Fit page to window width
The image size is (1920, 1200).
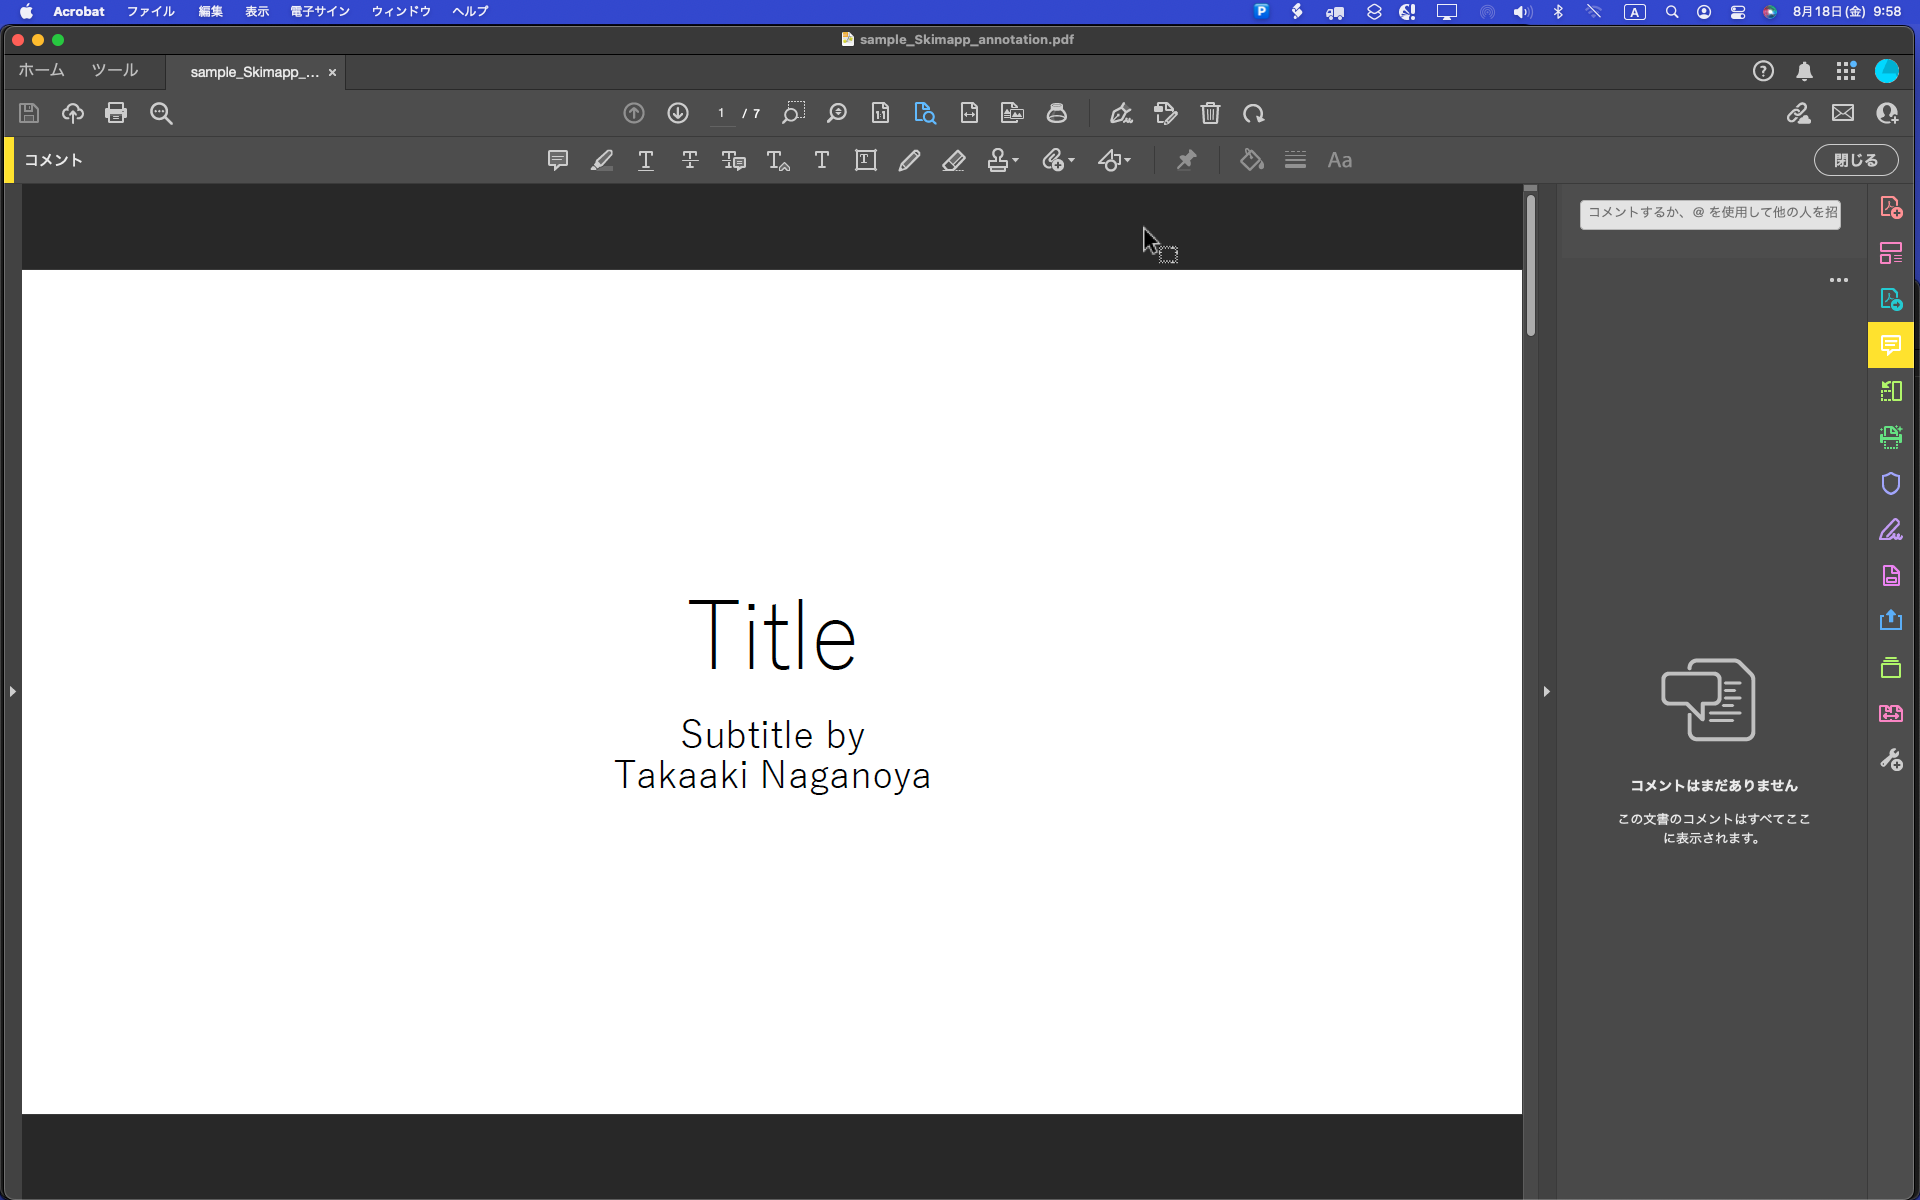pos(969,113)
